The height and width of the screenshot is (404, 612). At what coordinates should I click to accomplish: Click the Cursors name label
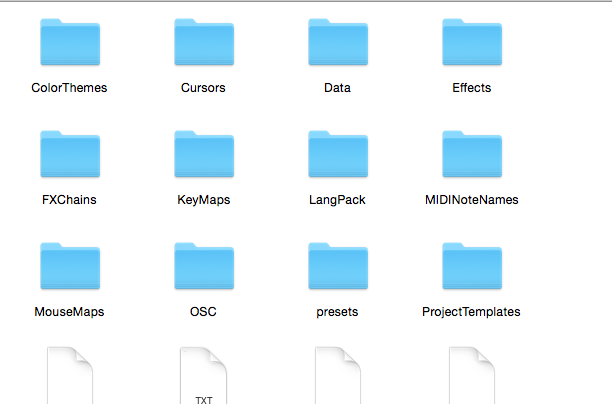(203, 88)
